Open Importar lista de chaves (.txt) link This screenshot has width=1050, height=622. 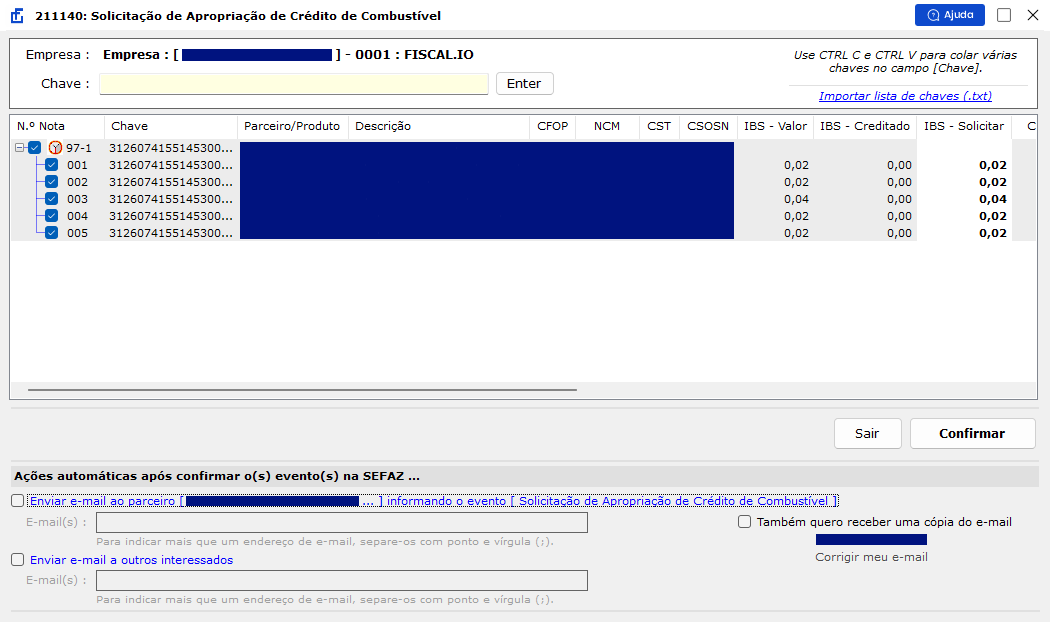coord(905,96)
